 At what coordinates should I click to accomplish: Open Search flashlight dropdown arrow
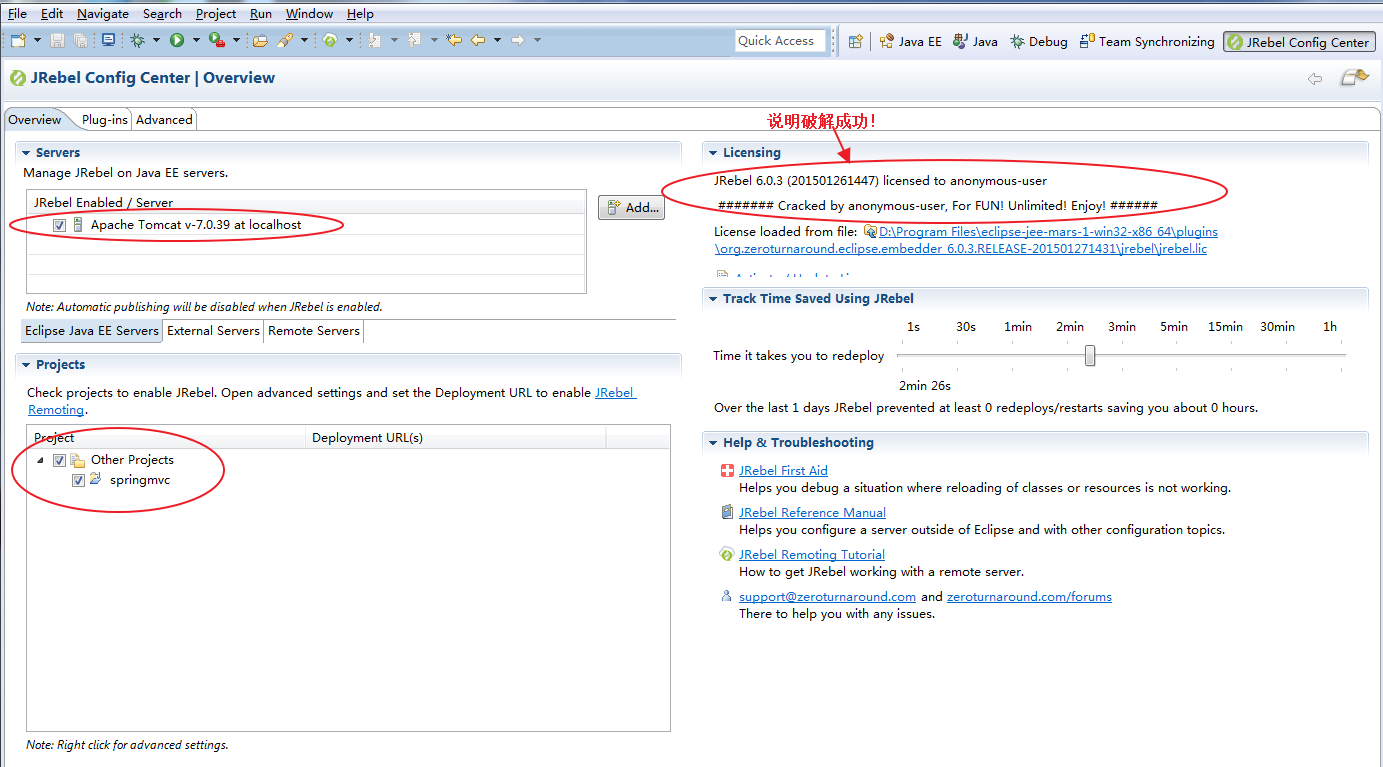click(304, 40)
